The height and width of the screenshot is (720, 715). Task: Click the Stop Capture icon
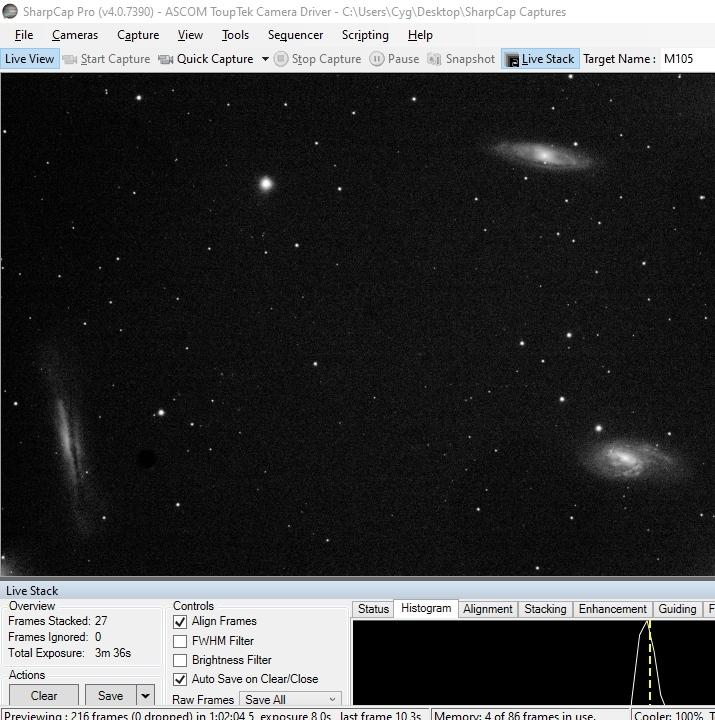coord(281,59)
